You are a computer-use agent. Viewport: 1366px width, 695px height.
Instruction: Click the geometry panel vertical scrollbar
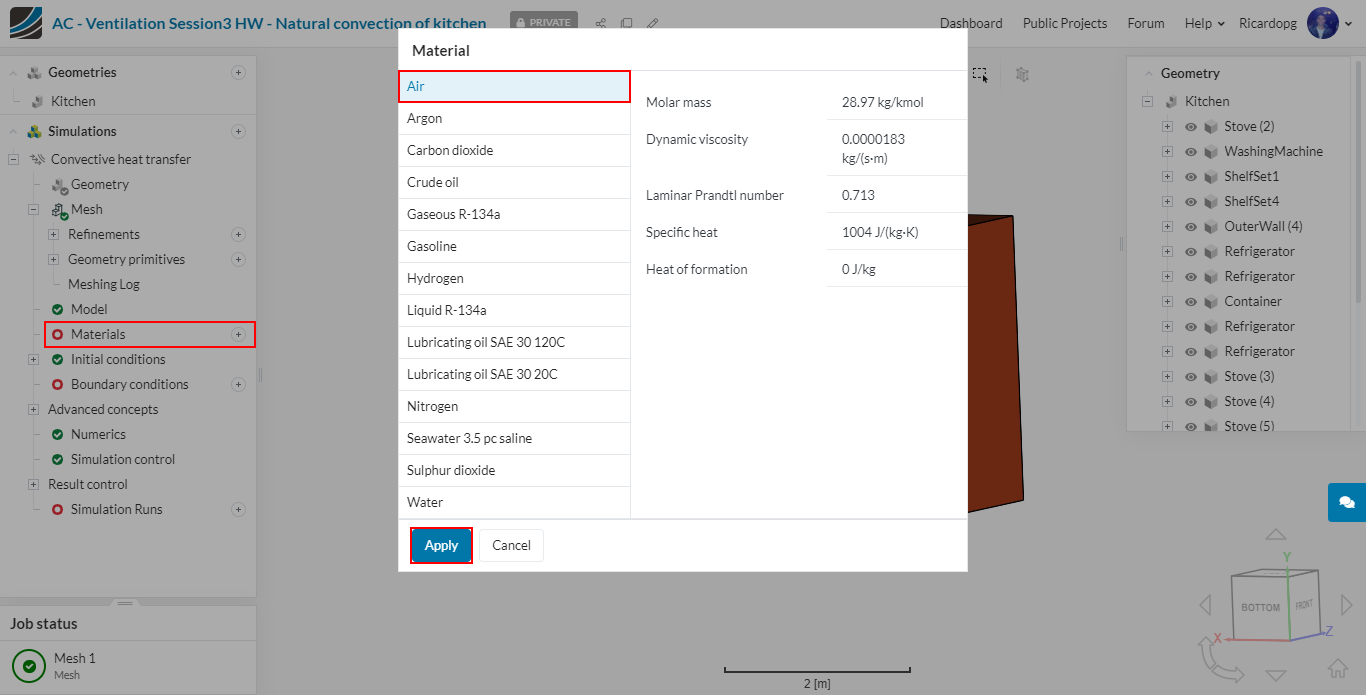[1359, 180]
